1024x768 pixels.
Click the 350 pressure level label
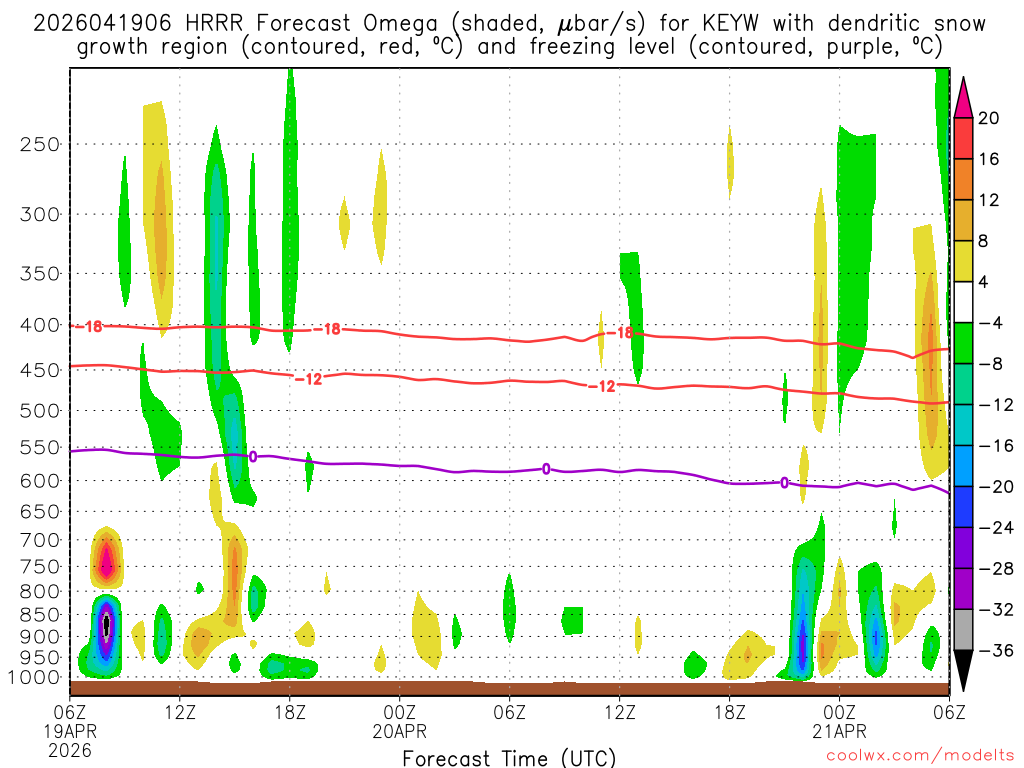tap(40, 274)
